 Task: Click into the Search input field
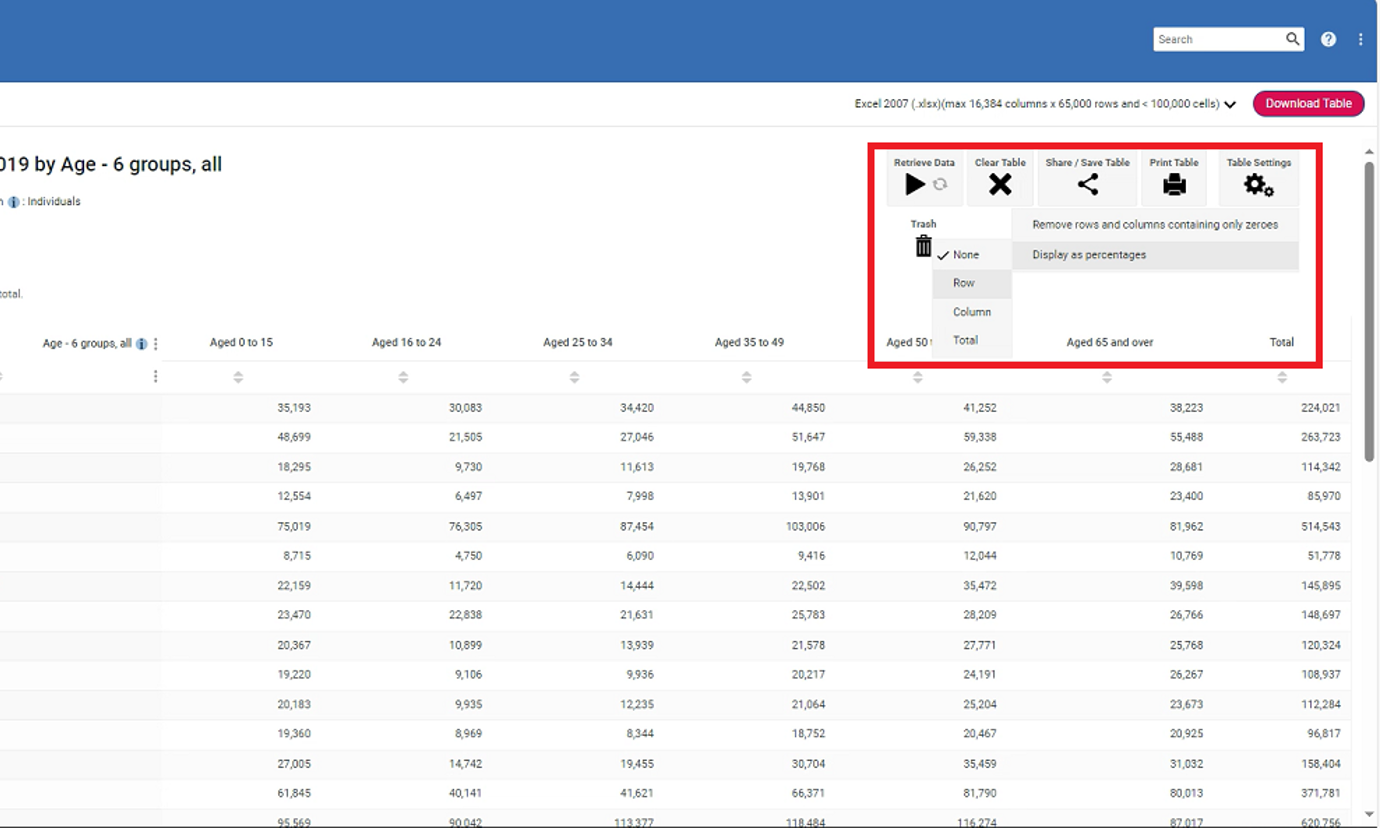click(x=1218, y=39)
